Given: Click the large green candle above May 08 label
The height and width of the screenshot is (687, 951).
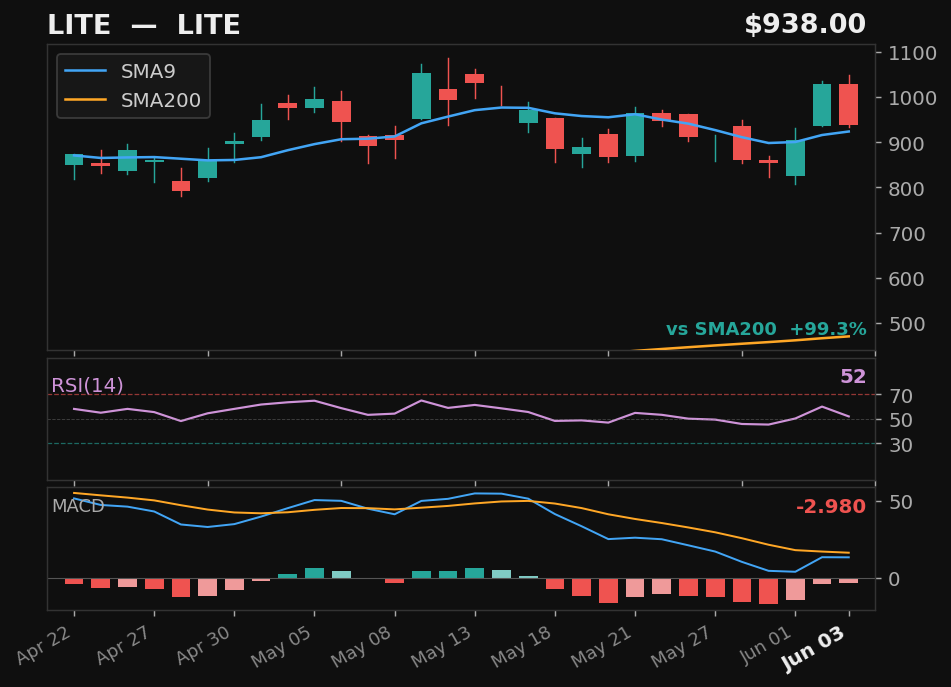Looking at the screenshot, I should pos(422,96).
